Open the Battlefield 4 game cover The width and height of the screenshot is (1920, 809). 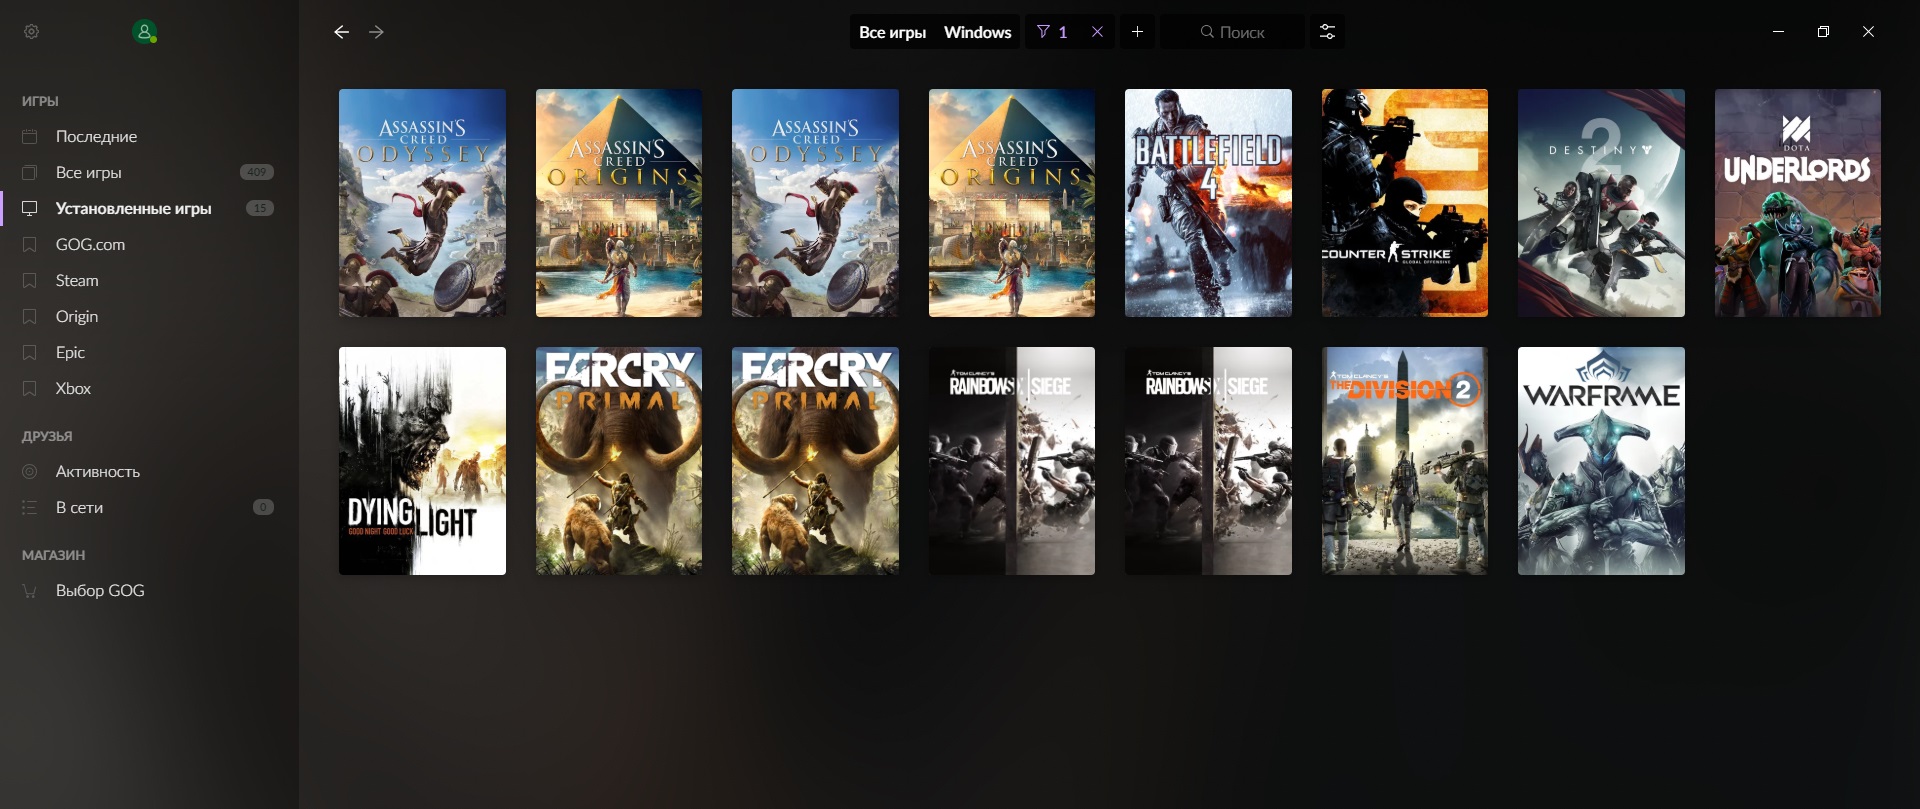tap(1208, 203)
